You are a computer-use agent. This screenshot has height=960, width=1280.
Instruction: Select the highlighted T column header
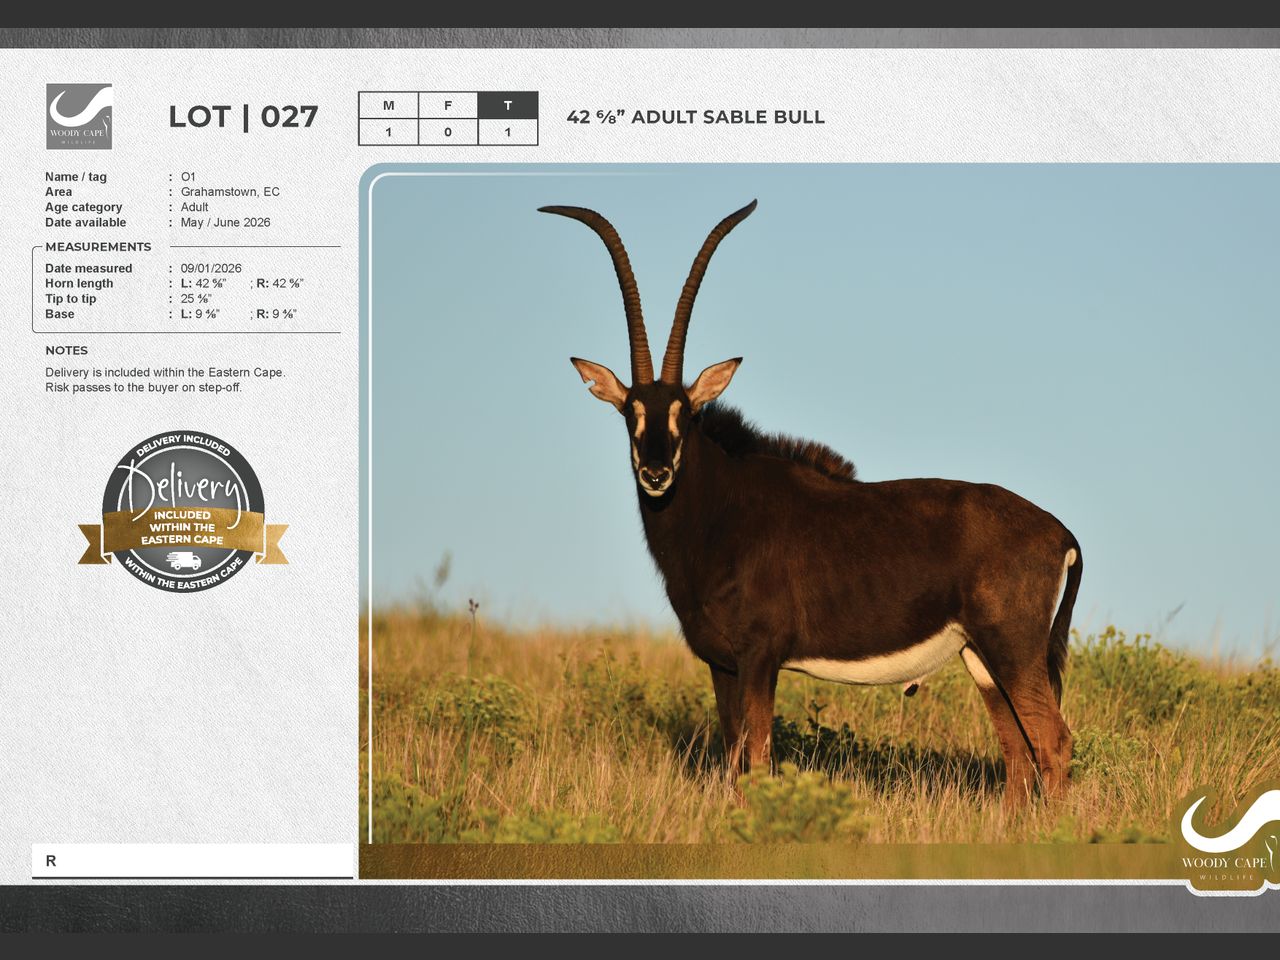[508, 105]
